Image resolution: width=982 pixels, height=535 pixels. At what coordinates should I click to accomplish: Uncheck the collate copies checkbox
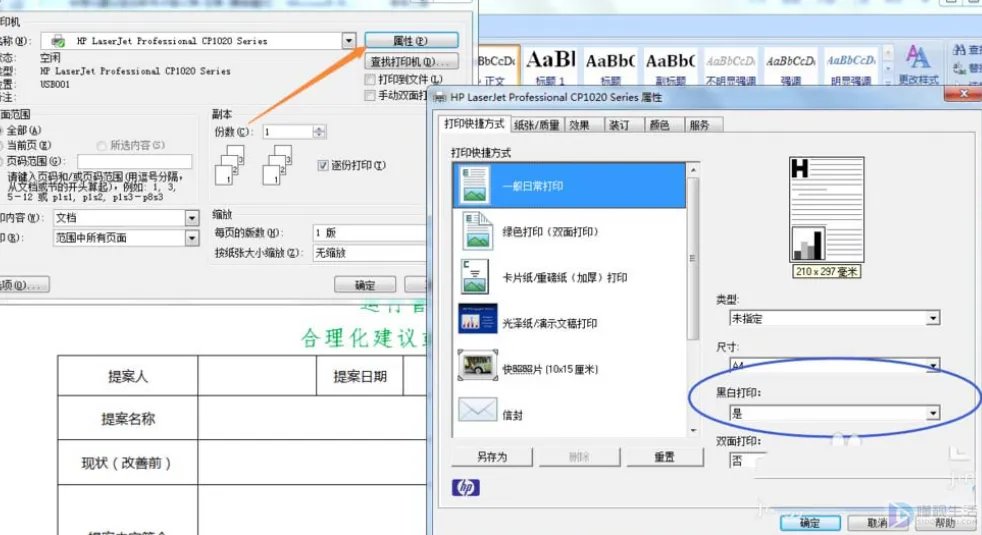pyautogui.click(x=323, y=165)
